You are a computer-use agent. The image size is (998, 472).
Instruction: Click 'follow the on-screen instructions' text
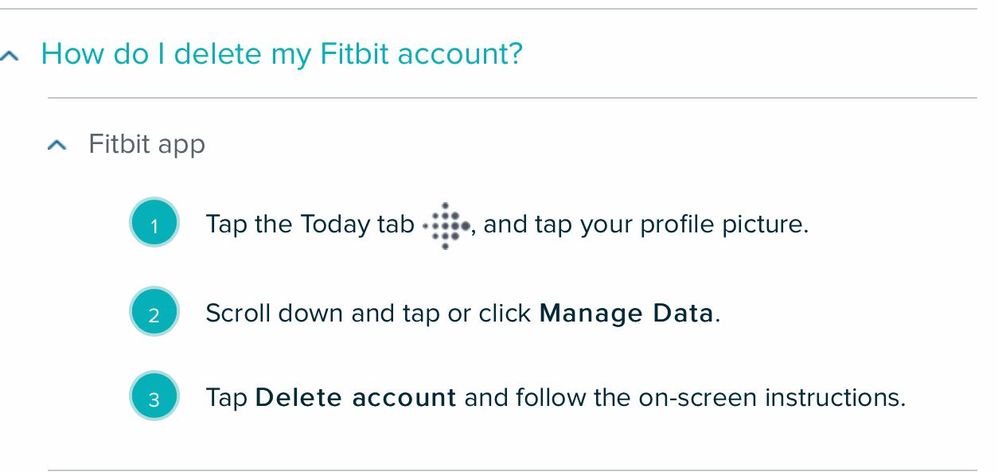[710, 398]
